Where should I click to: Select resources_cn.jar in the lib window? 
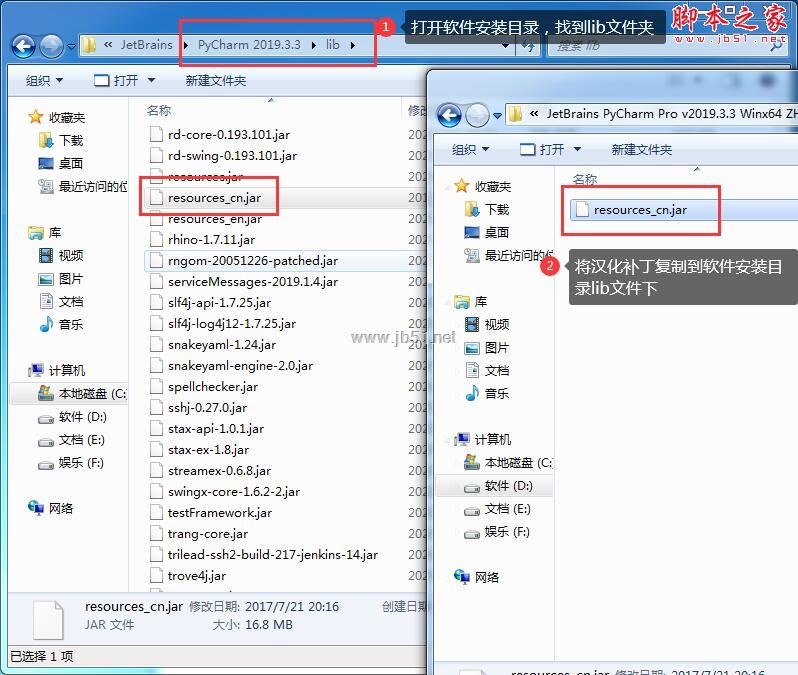[x=206, y=198]
